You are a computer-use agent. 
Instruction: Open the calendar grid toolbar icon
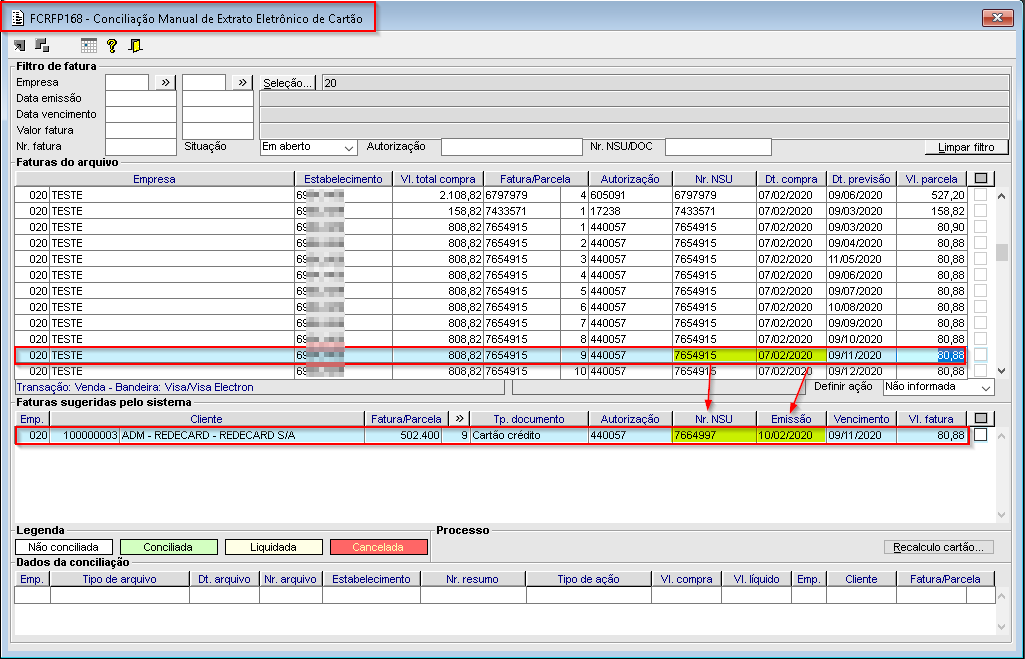(x=89, y=46)
